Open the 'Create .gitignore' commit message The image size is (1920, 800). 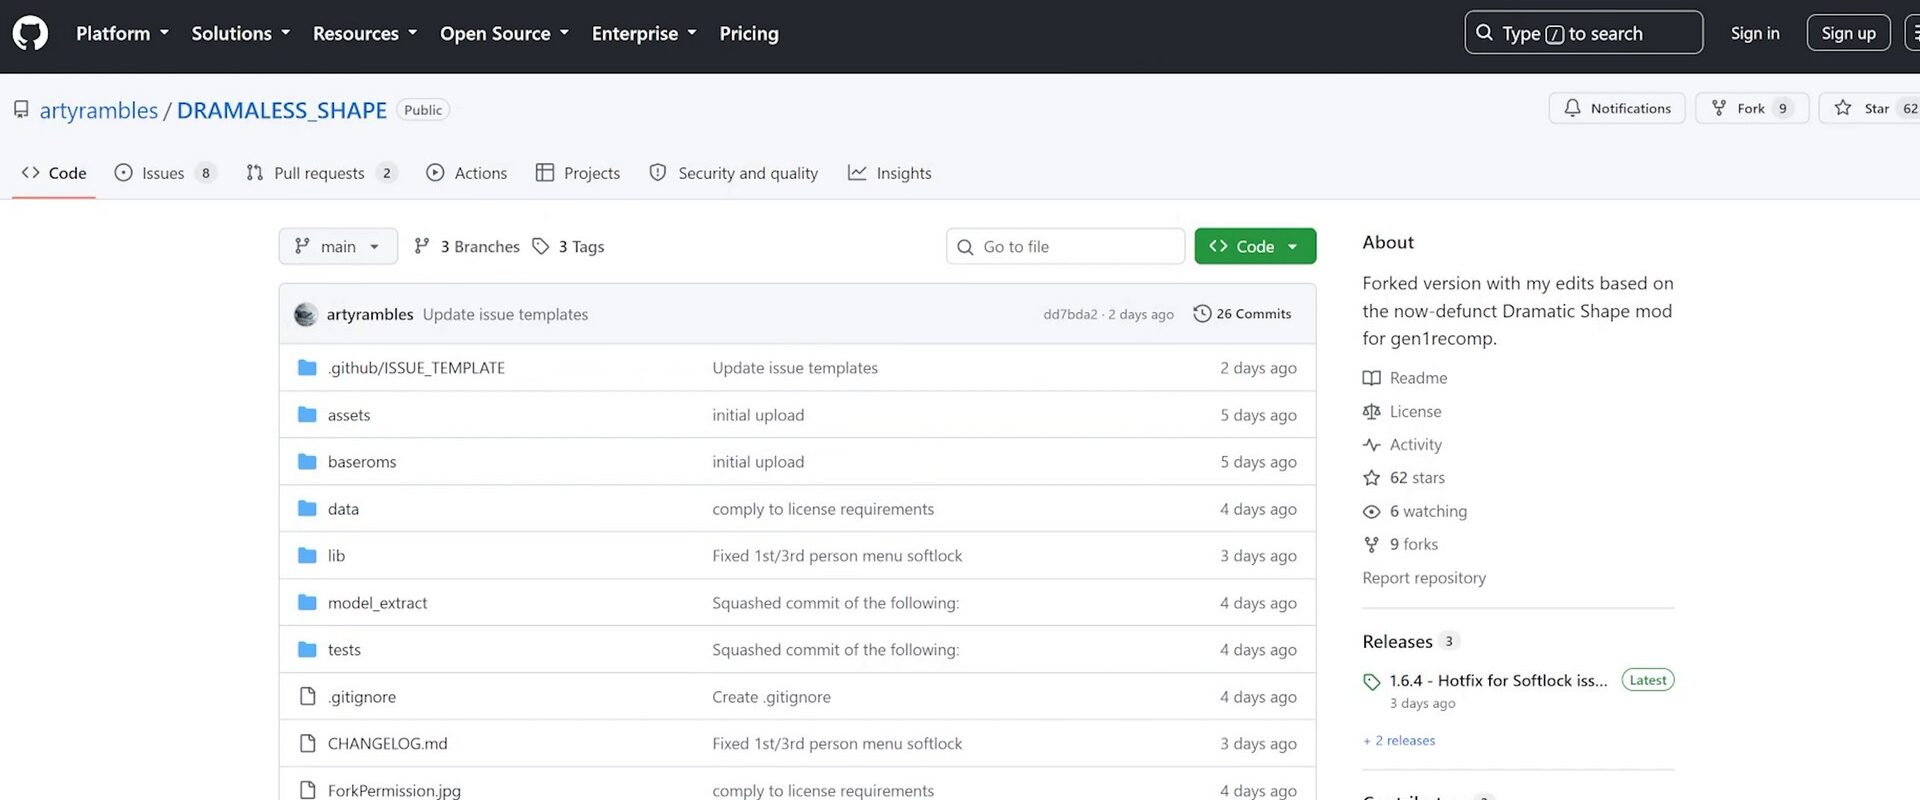click(x=771, y=697)
